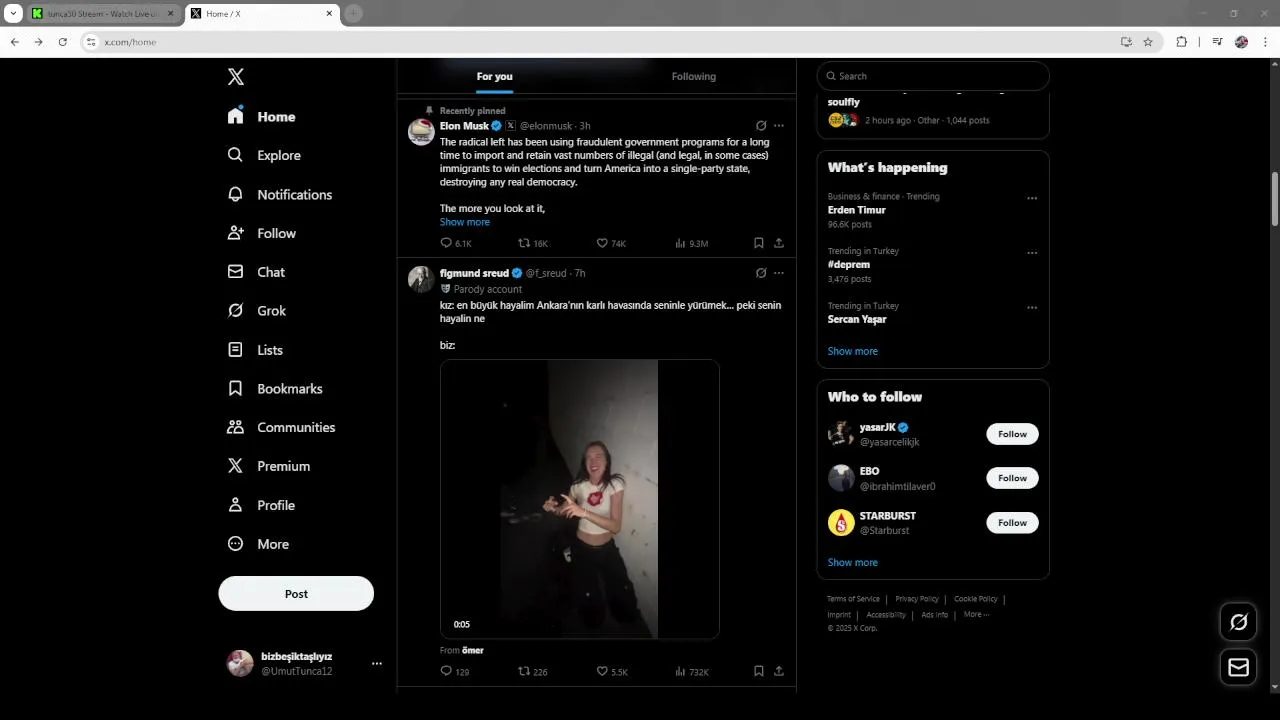The height and width of the screenshot is (720, 1280).
Task: Click the Post button
Action: pos(296,593)
